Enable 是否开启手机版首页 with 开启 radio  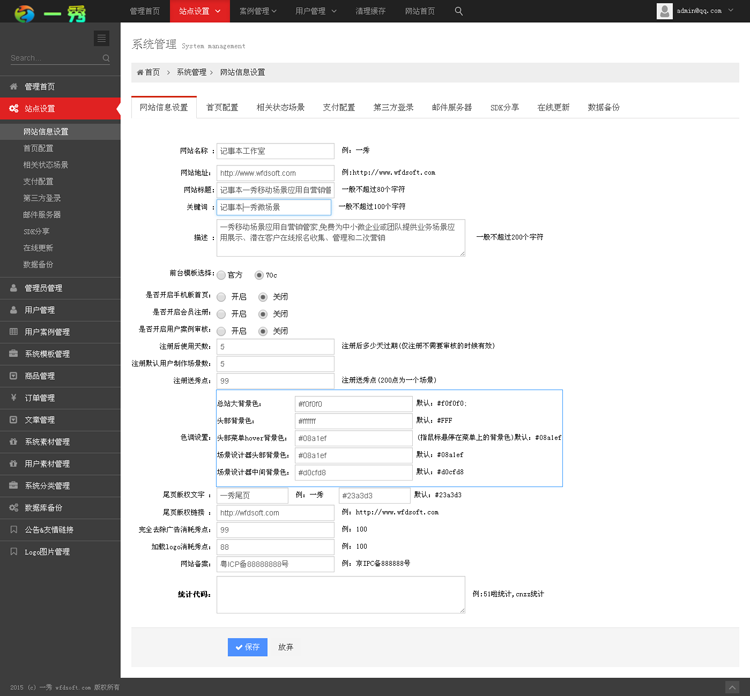tap(221, 297)
